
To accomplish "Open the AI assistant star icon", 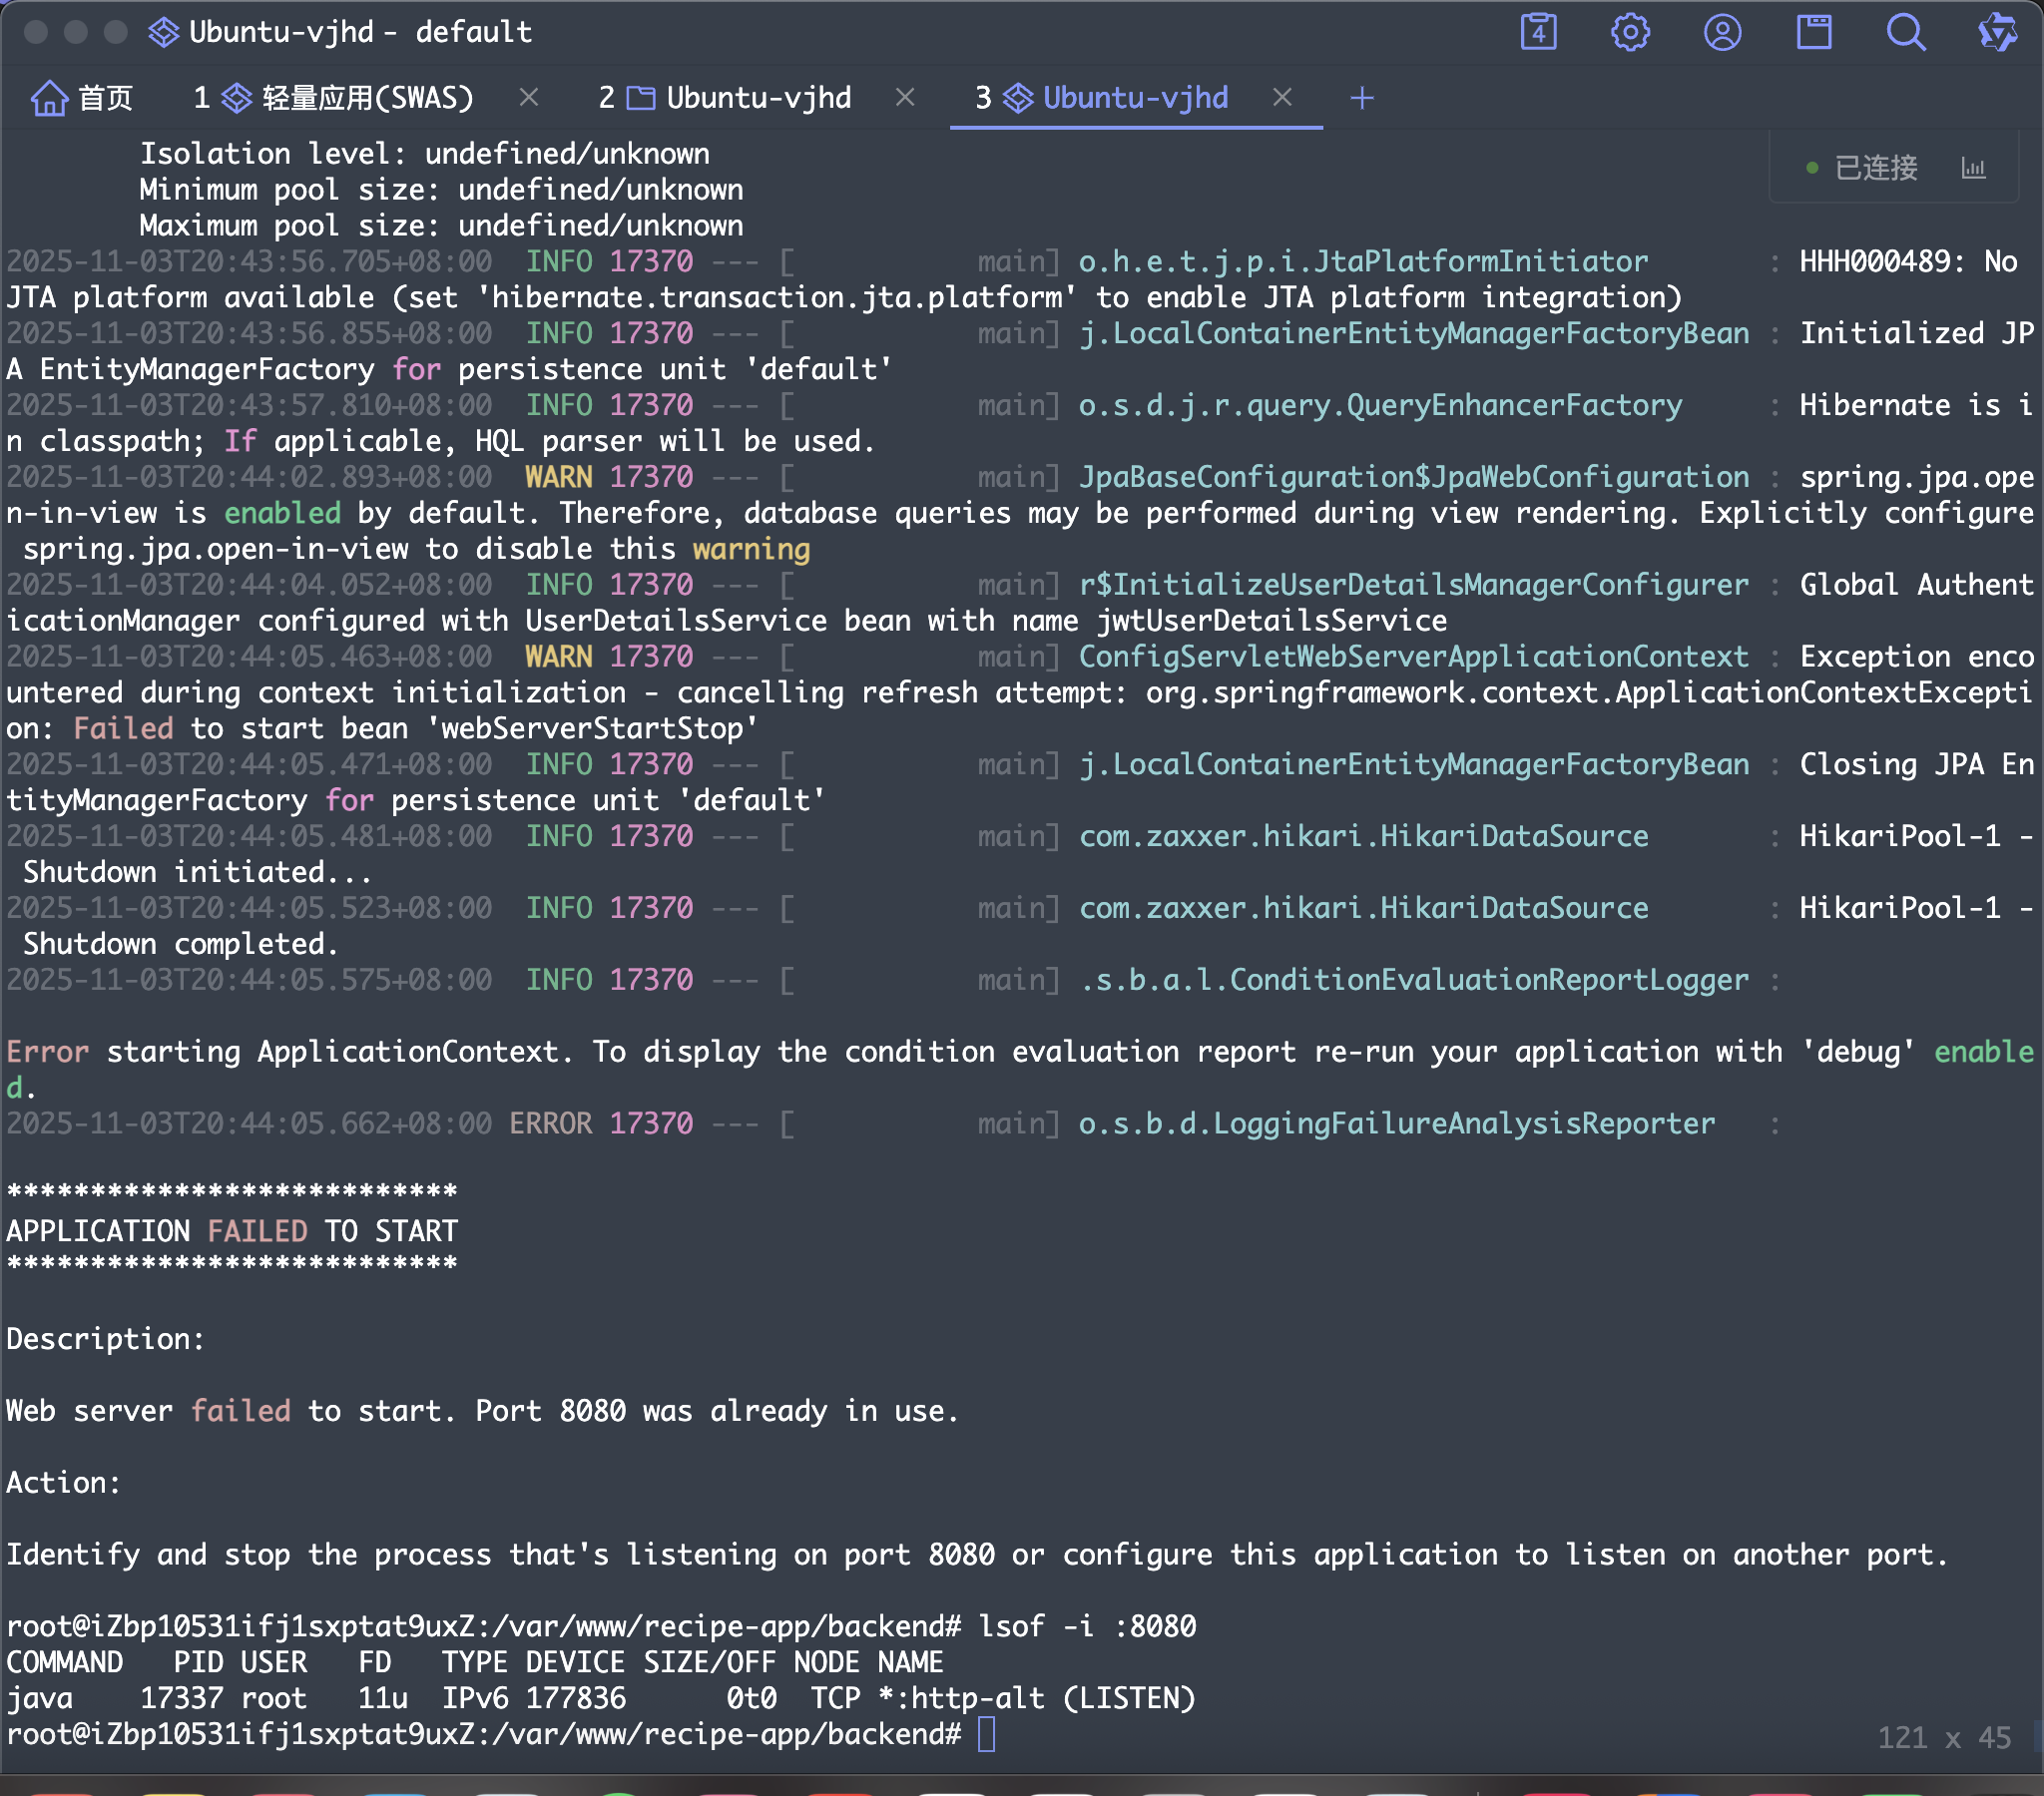I will [x=1997, y=32].
